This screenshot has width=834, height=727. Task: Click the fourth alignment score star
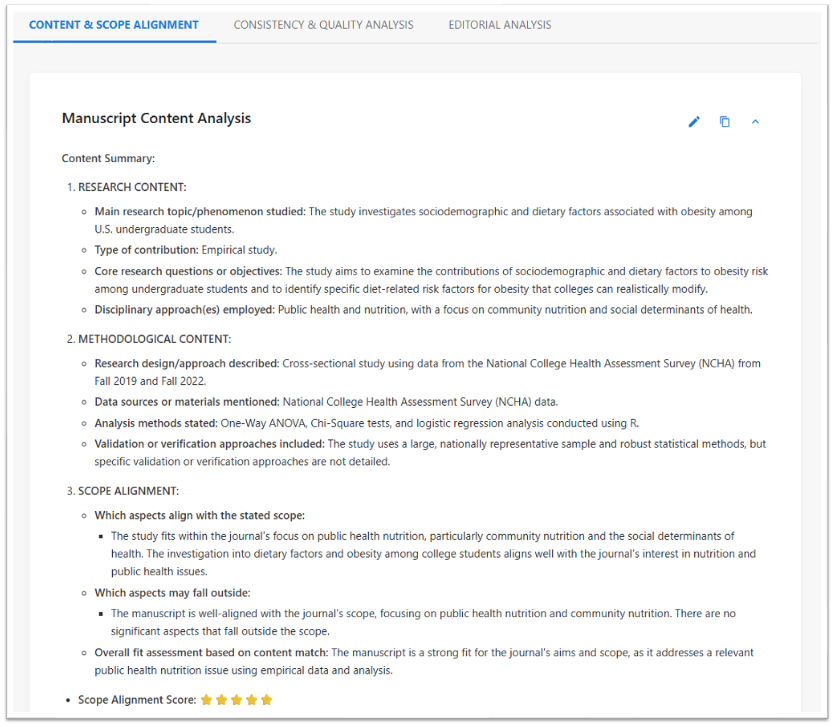click(x=252, y=699)
